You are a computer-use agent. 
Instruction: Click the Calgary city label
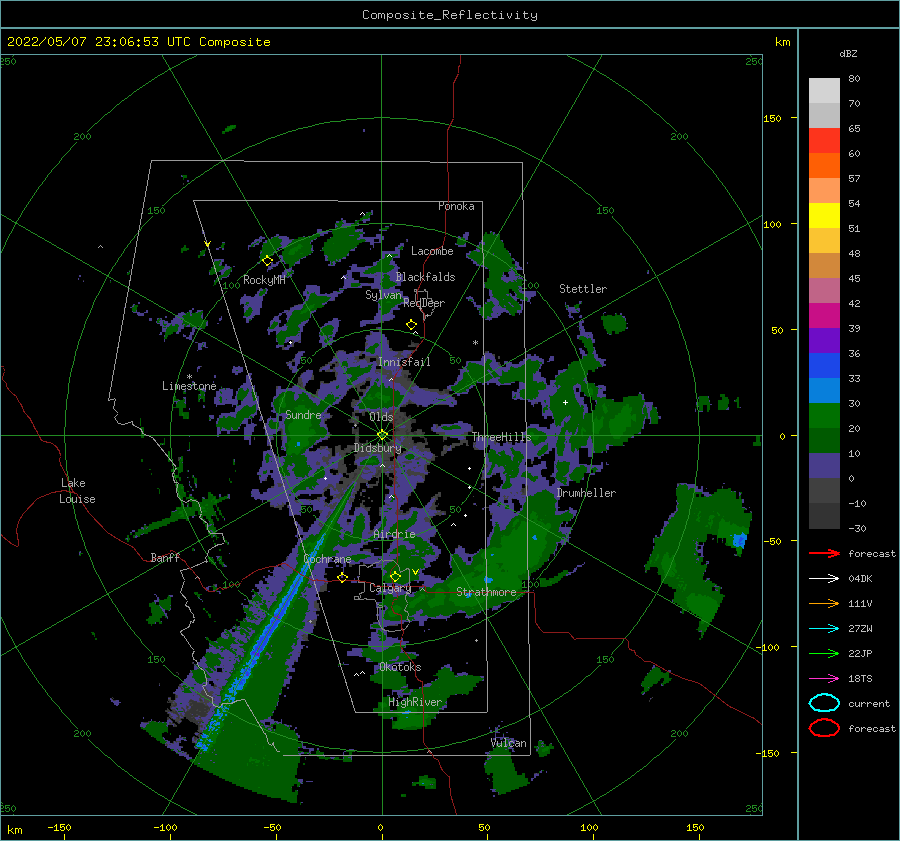coord(390,588)
